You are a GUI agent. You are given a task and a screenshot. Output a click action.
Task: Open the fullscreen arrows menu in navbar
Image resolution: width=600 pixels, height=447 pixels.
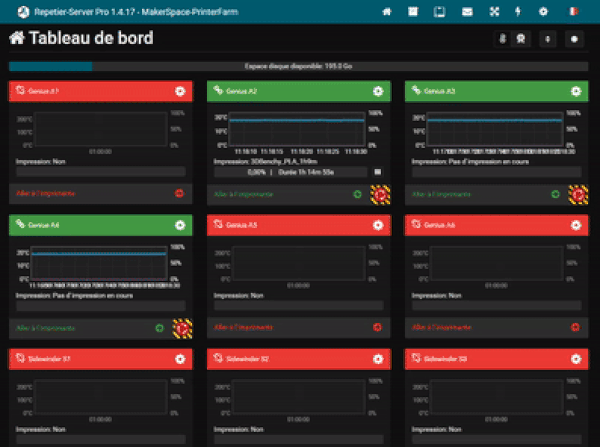(x=491, y=11)
